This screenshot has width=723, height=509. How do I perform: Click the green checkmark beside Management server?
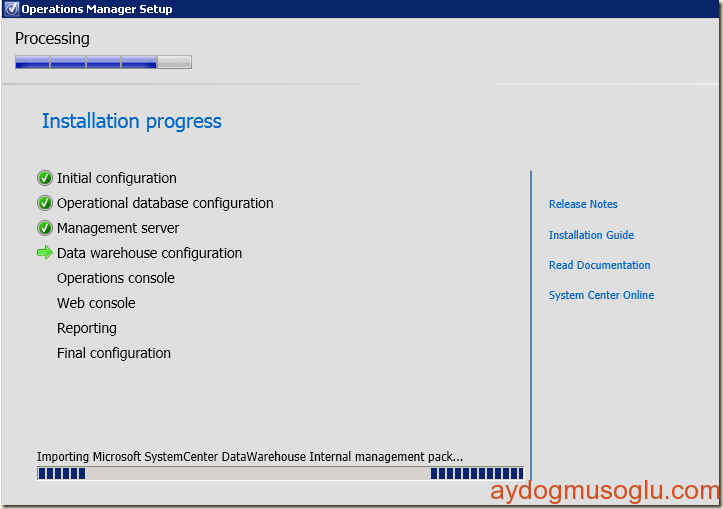45,228
